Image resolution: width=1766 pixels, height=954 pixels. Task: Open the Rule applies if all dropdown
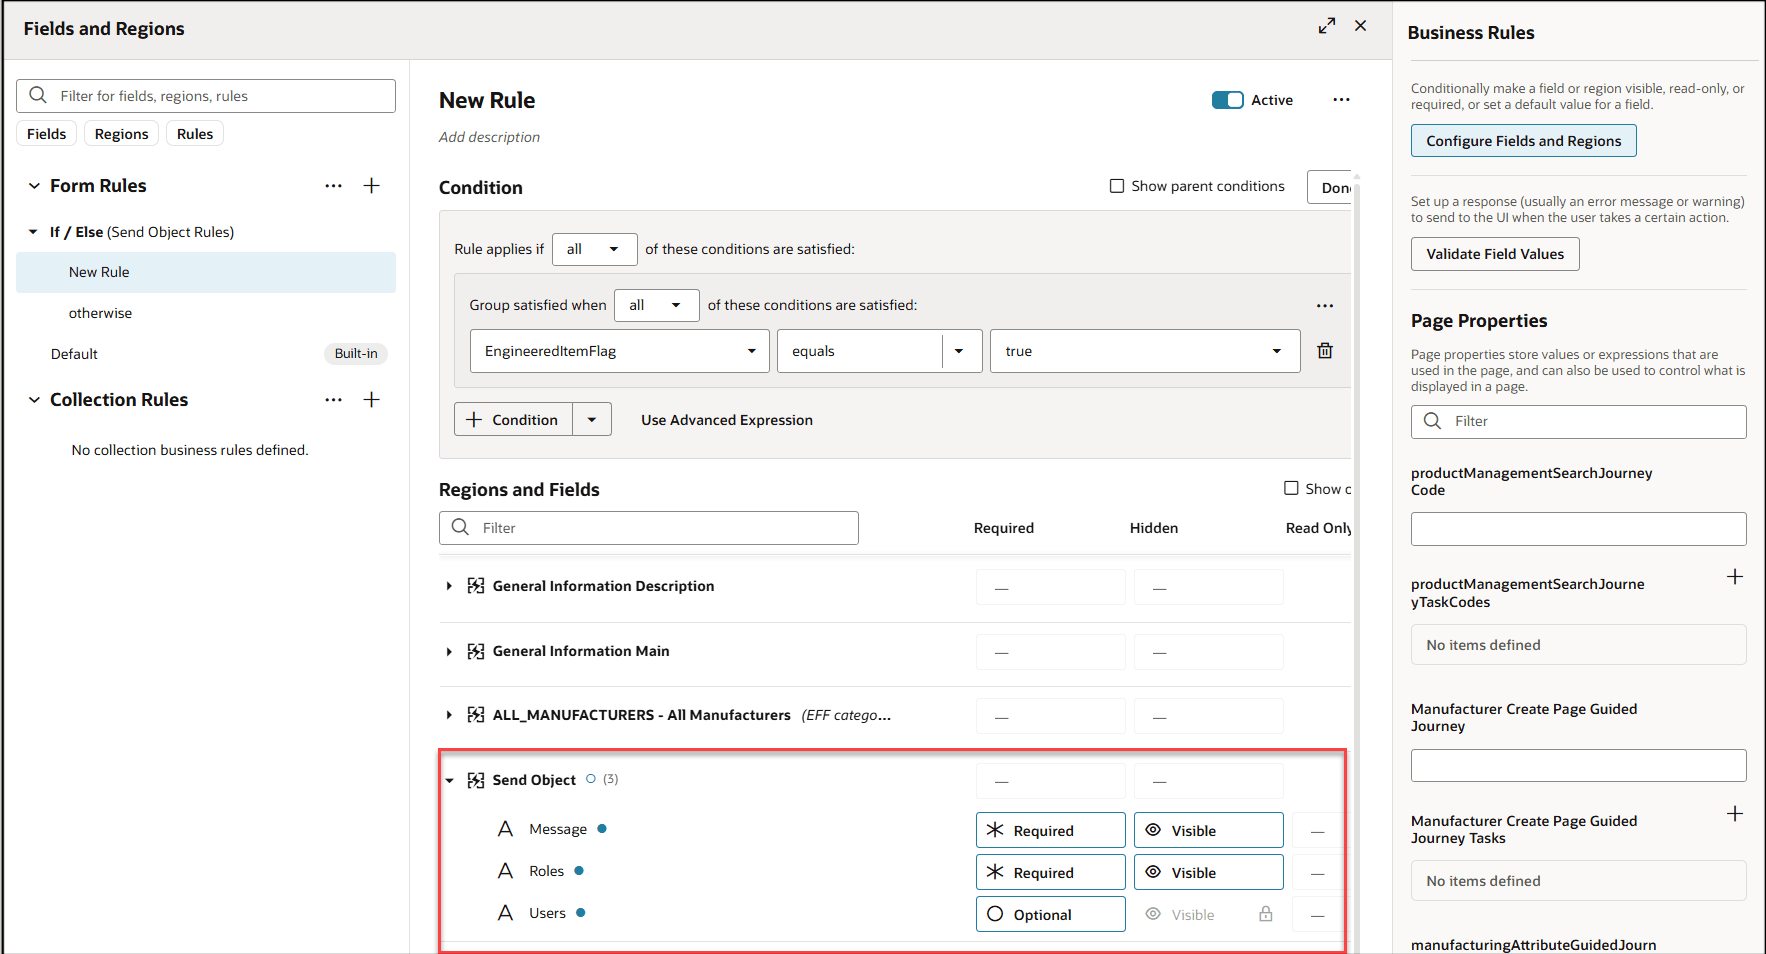(595, 249)
